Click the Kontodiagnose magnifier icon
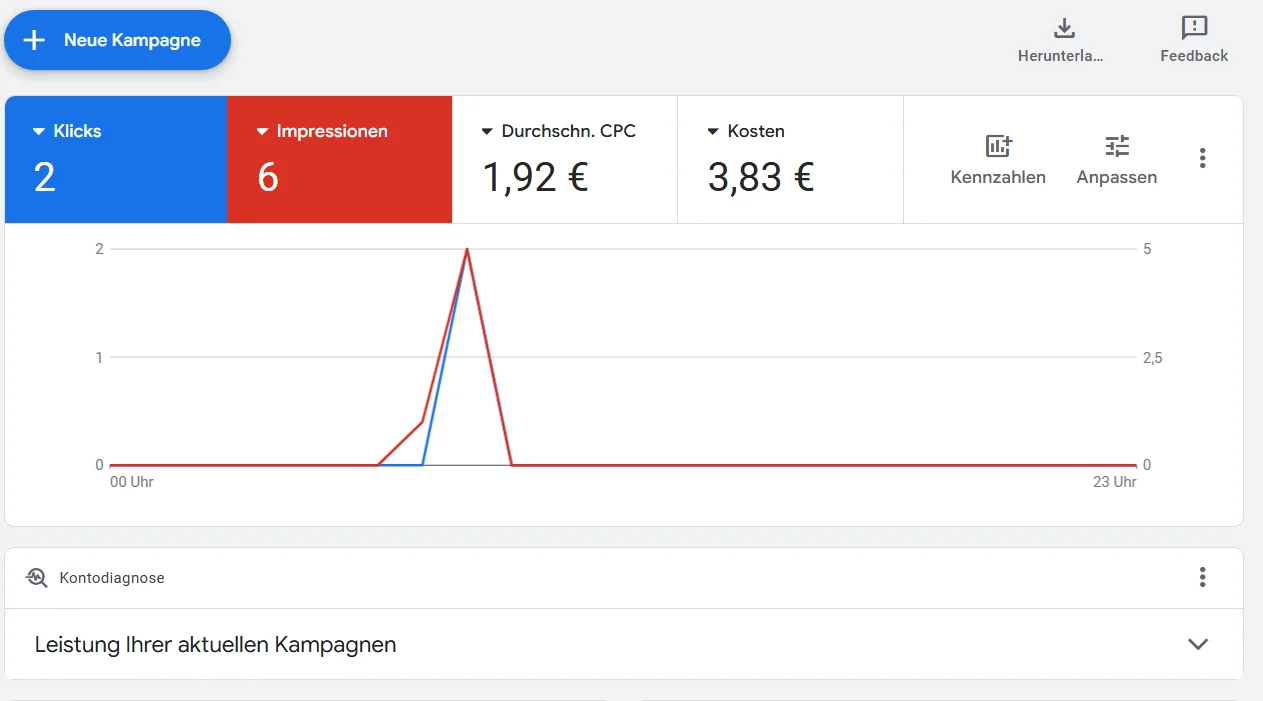This screenshot has height=701, width=1263. pyautogui.click(x=37, y=577)
